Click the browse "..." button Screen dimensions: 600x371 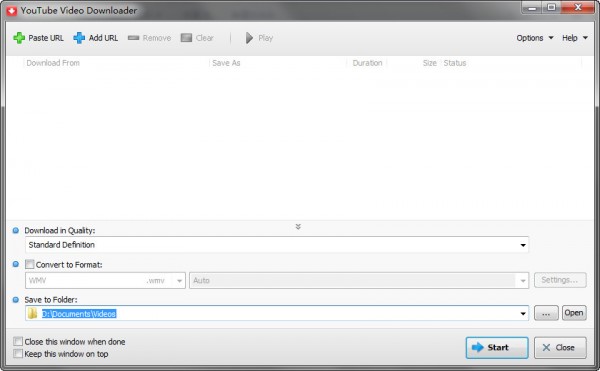pyautogui.click(x=546, y=313)
